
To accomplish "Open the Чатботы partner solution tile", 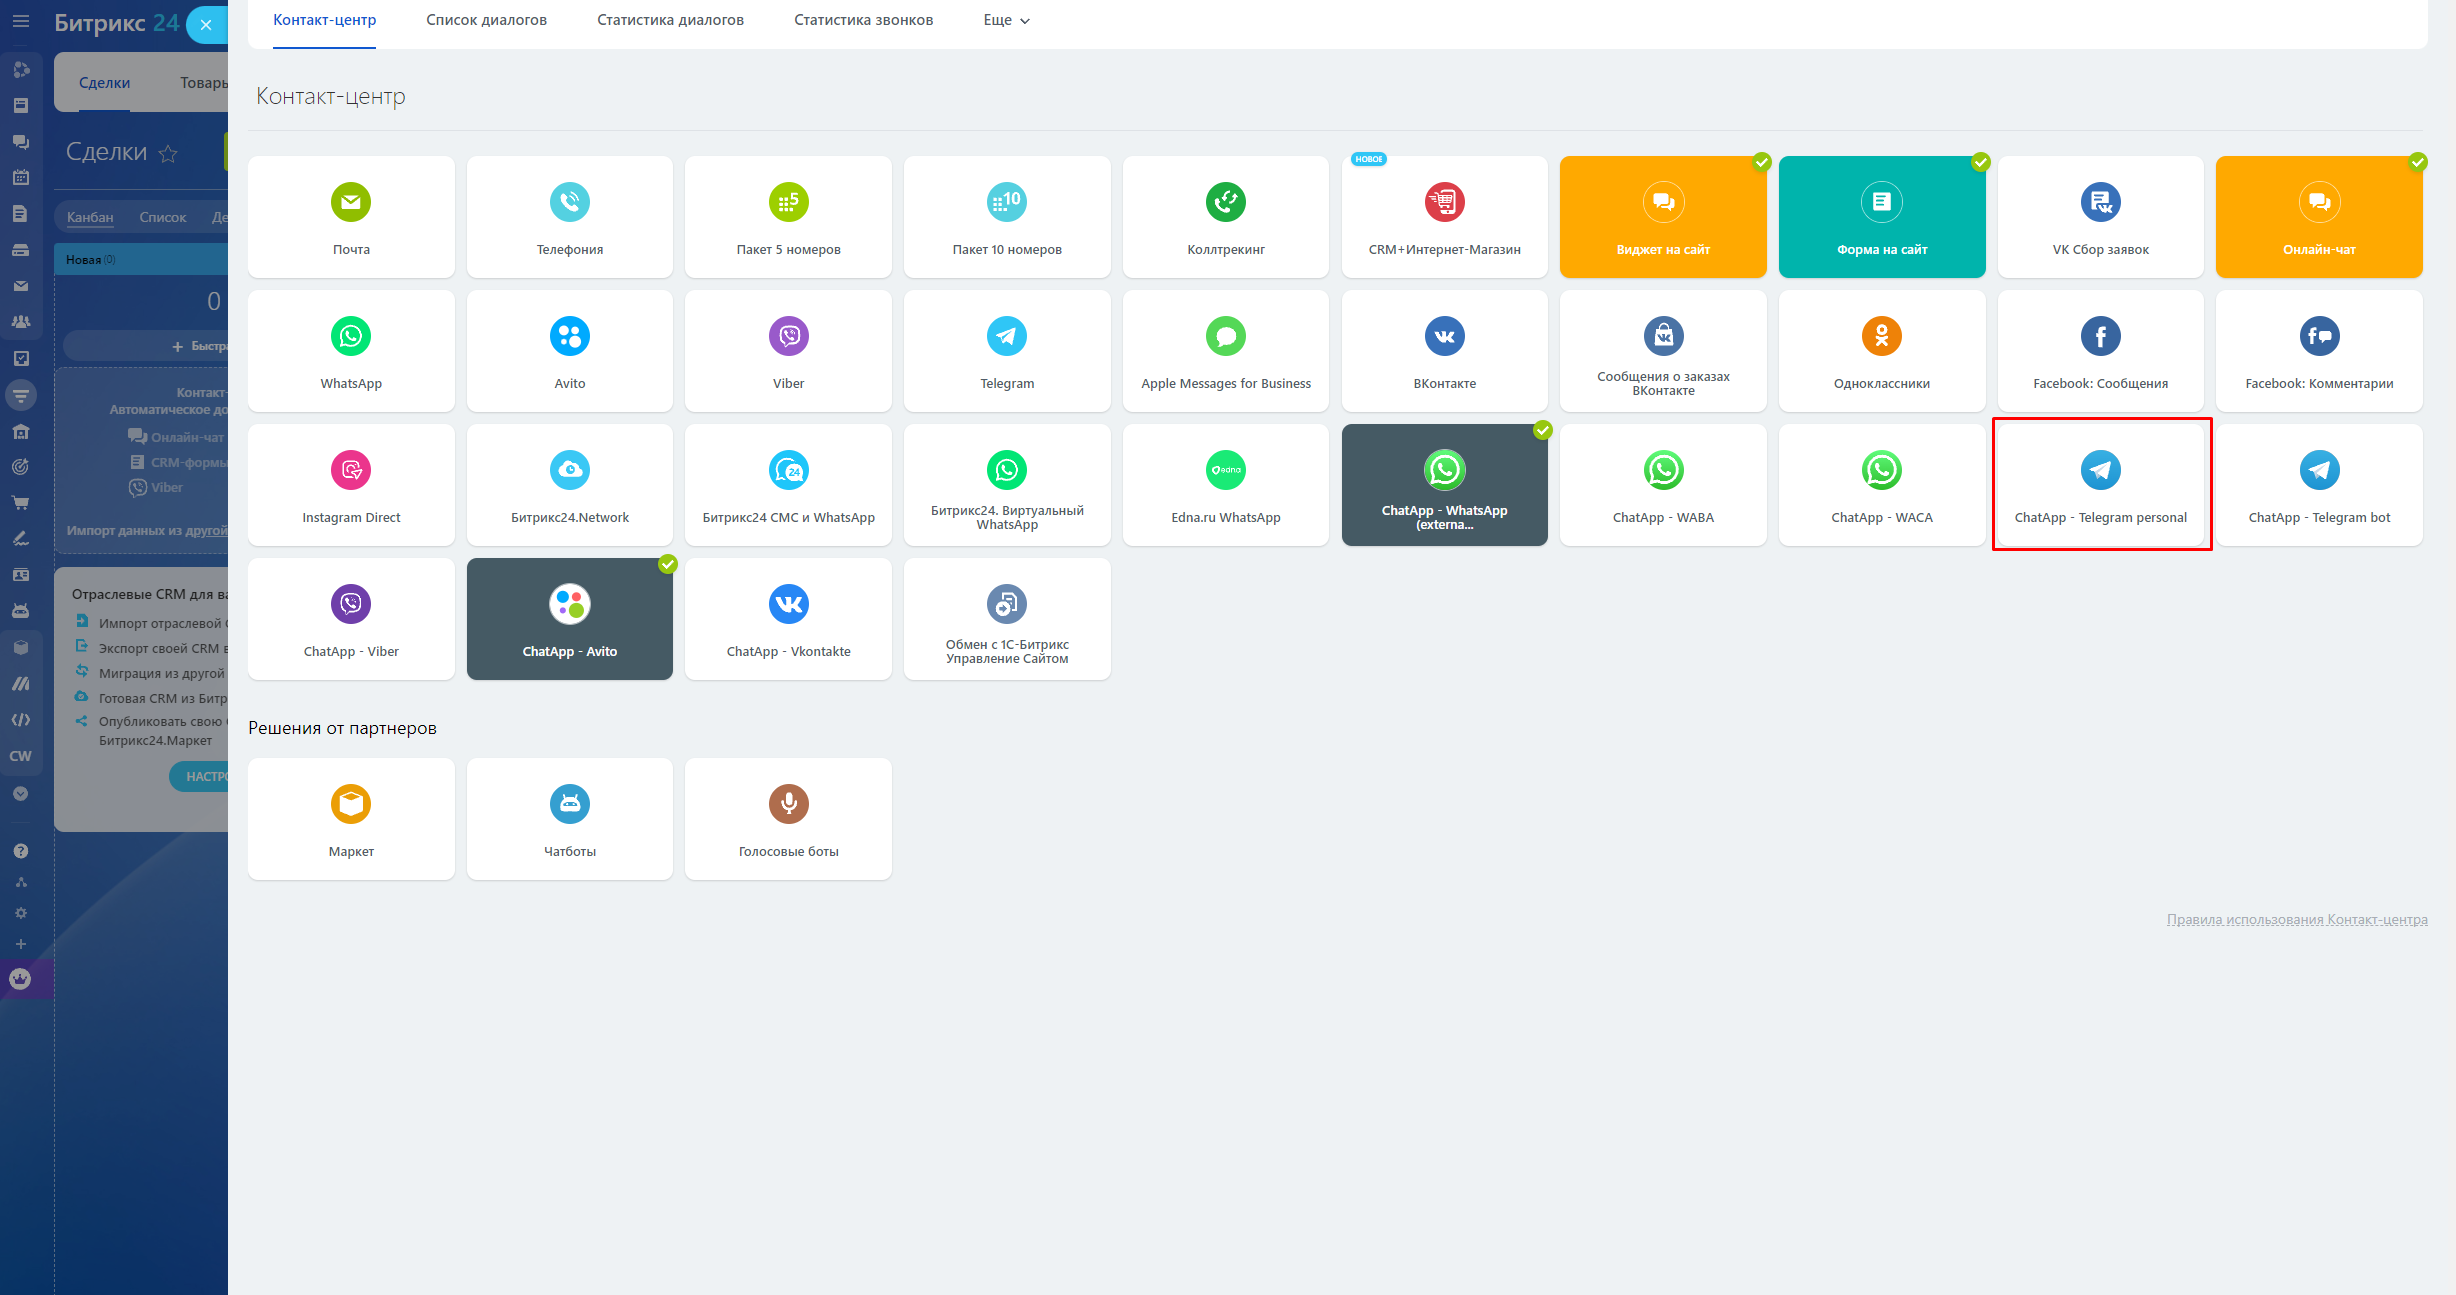I will [569, 819].
